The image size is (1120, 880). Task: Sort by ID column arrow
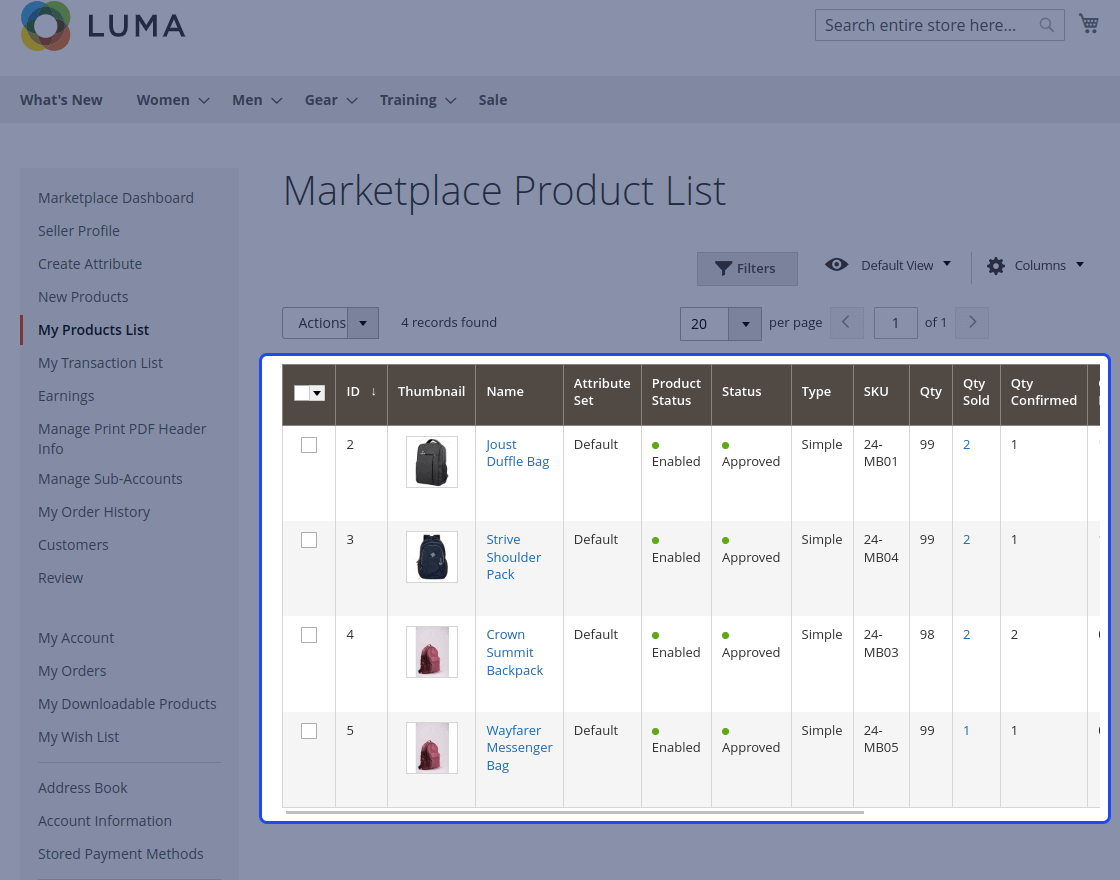coord(373,391)
